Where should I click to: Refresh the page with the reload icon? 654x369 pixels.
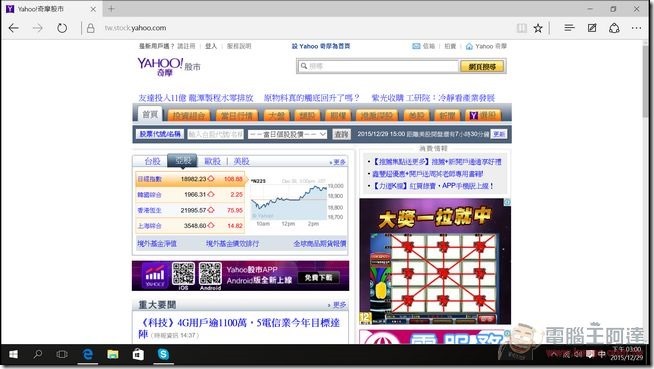[62, 28]
